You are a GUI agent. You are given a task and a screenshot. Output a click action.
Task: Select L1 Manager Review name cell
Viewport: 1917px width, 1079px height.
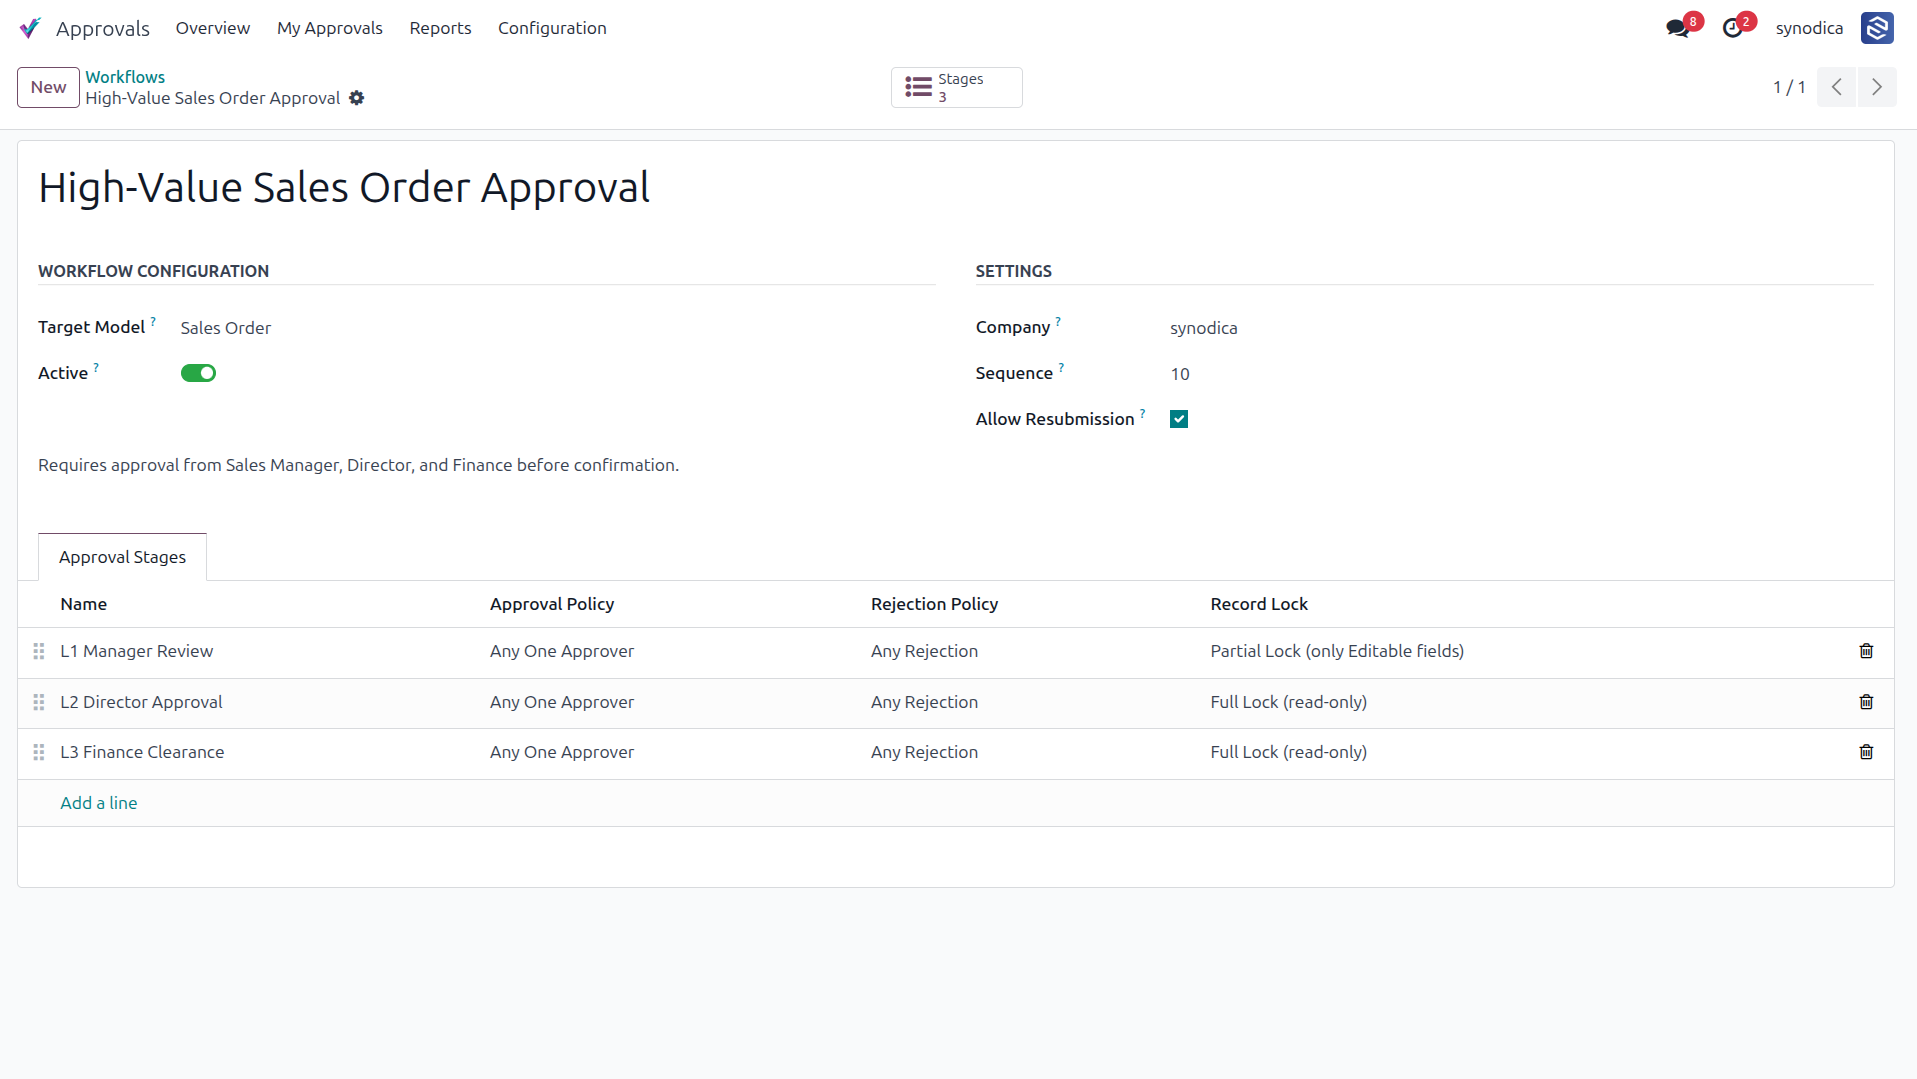(137, 651)
